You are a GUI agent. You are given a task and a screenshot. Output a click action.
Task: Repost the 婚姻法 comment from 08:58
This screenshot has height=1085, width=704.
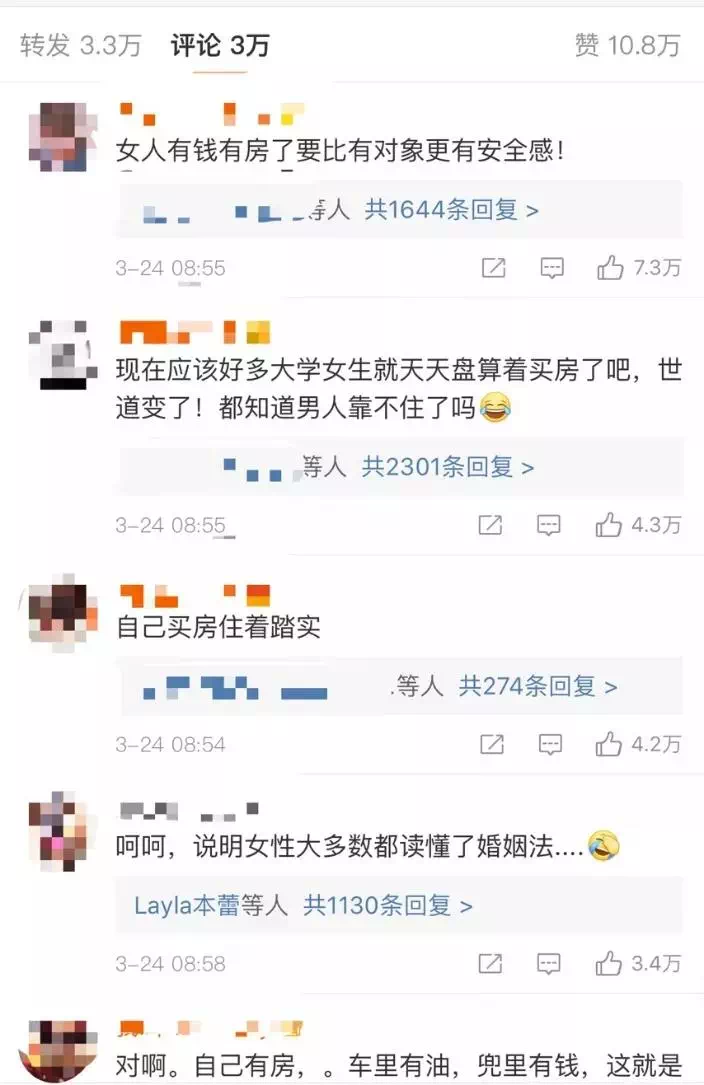coord(491,963)
